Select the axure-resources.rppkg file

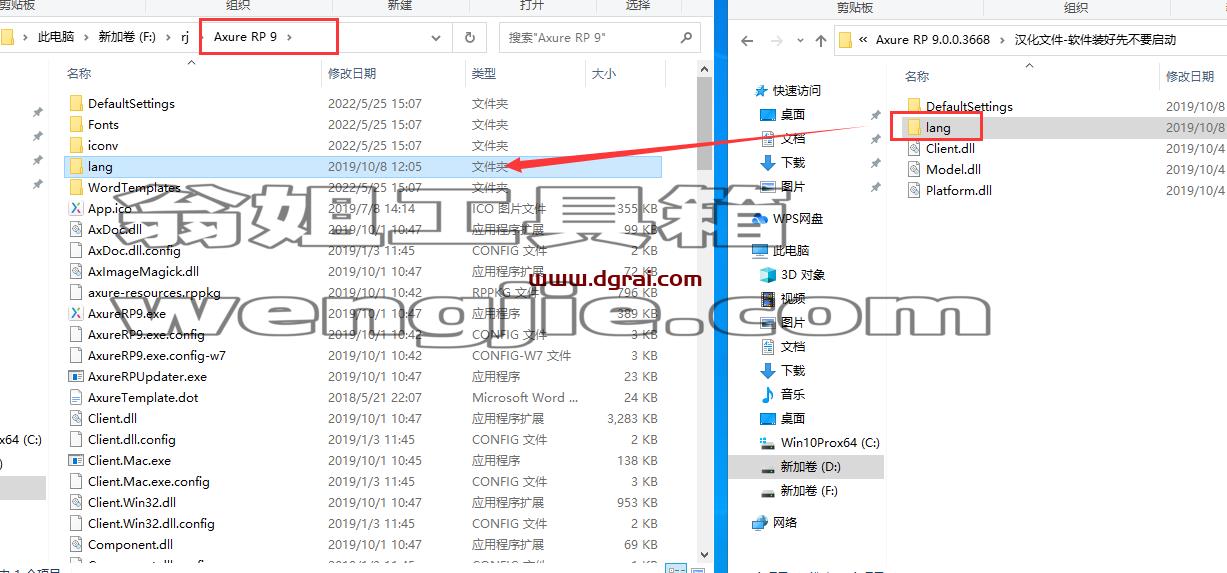click(x=154, y=292)
